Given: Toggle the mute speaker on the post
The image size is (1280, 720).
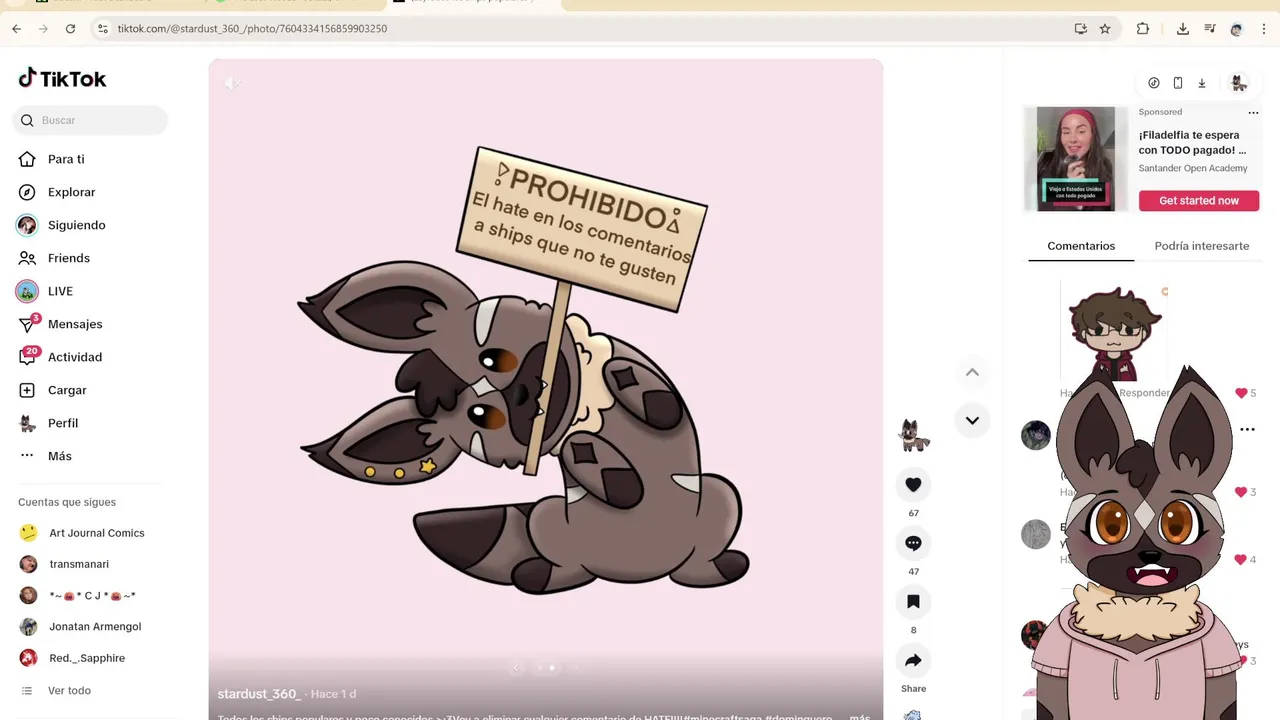Looking at the screenshot, I should point(232,83).
